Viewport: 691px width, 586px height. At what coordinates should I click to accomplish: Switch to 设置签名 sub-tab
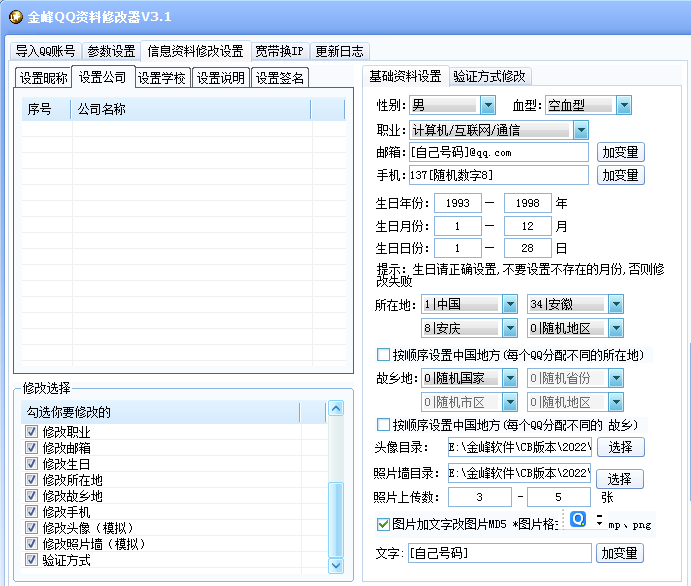tap(280, 78)
